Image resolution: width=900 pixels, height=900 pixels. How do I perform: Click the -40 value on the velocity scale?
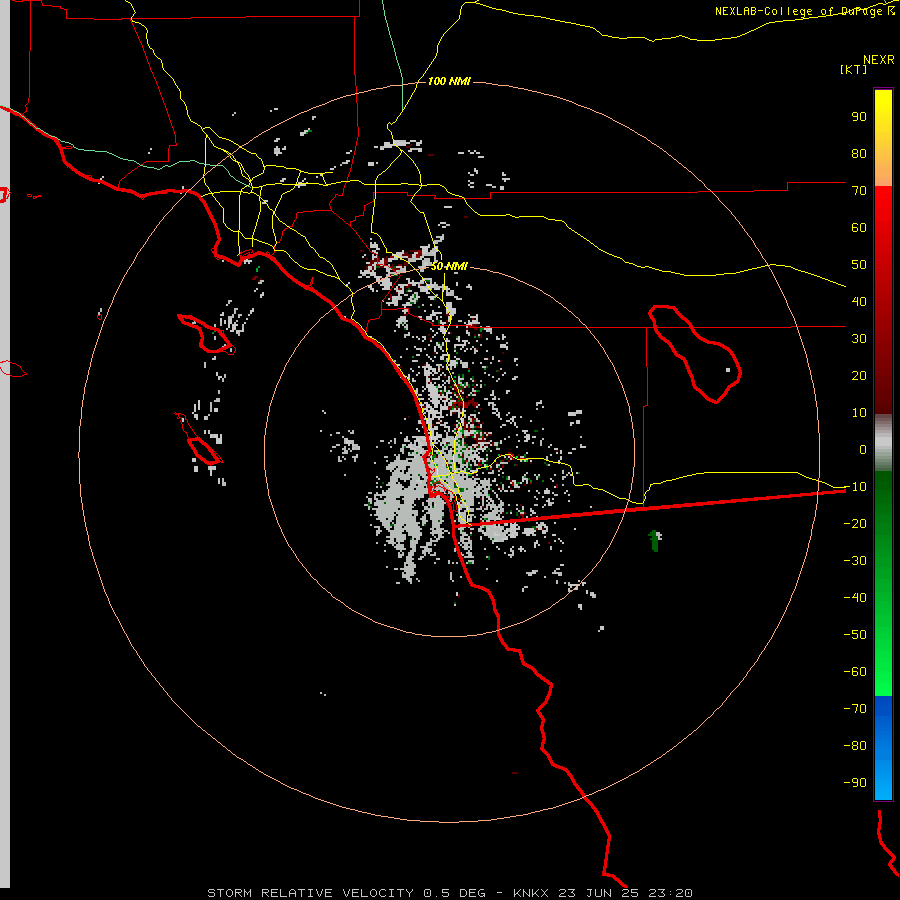pyautogui.click(x=855, y=598)
